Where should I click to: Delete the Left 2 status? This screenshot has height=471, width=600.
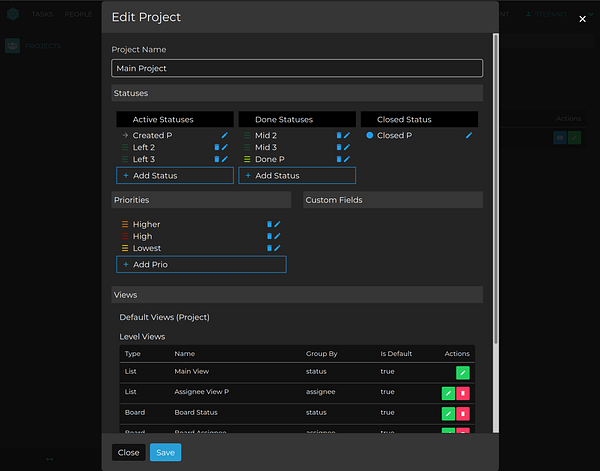(217, 147)
